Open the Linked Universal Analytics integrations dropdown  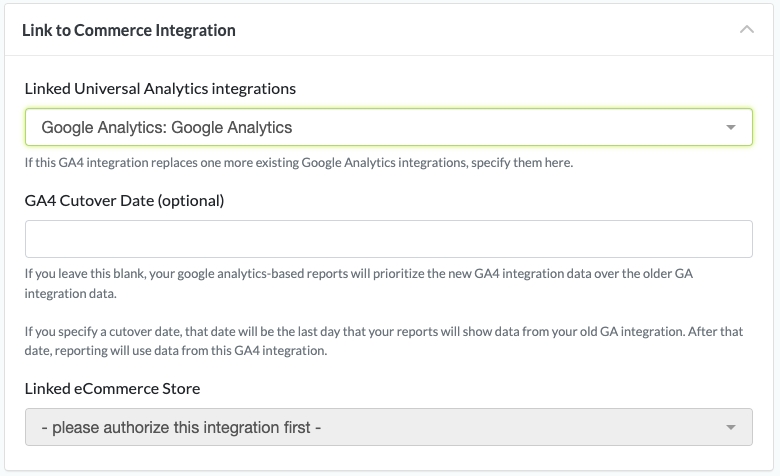point(388,128)
